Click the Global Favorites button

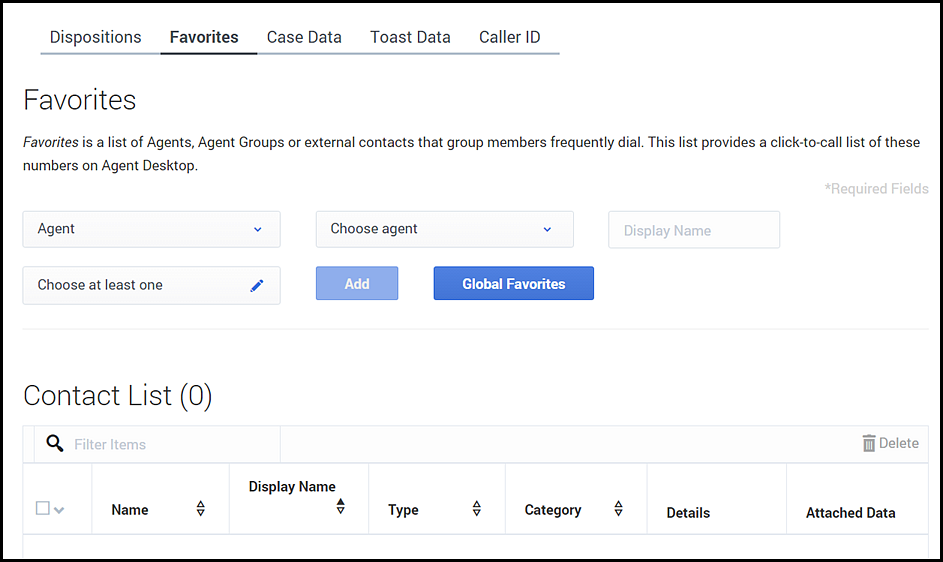click(x=513, y=284)
